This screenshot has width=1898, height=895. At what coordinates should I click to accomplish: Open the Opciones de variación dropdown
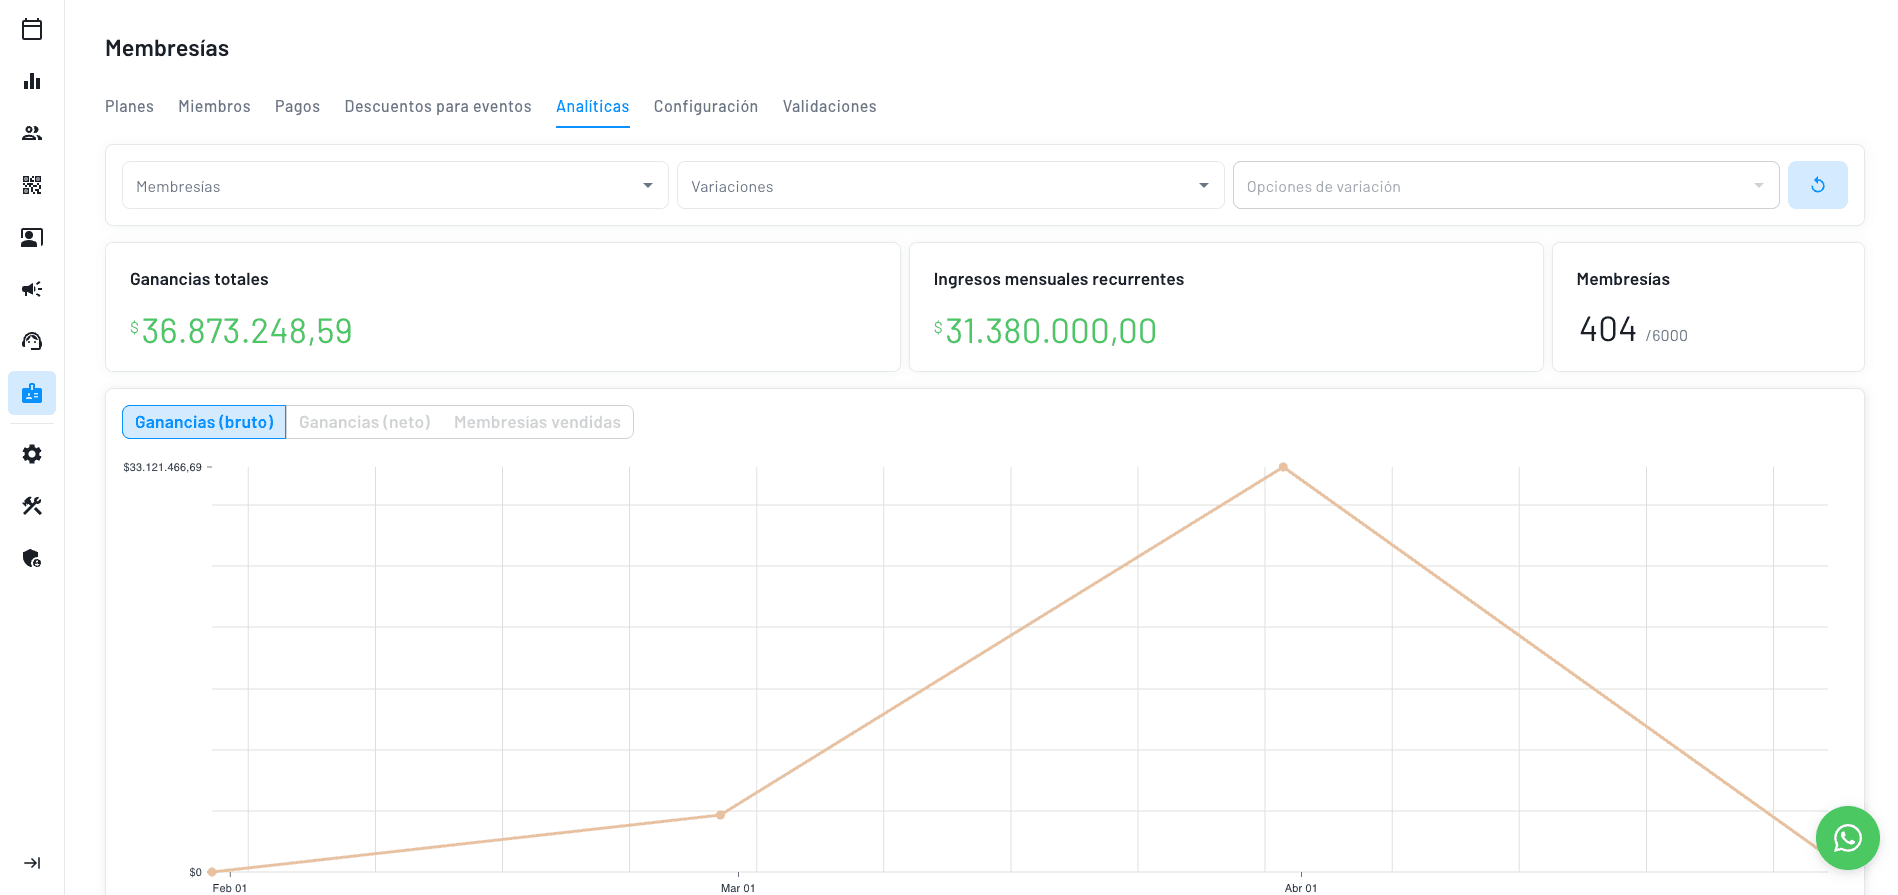(1506, 185)
